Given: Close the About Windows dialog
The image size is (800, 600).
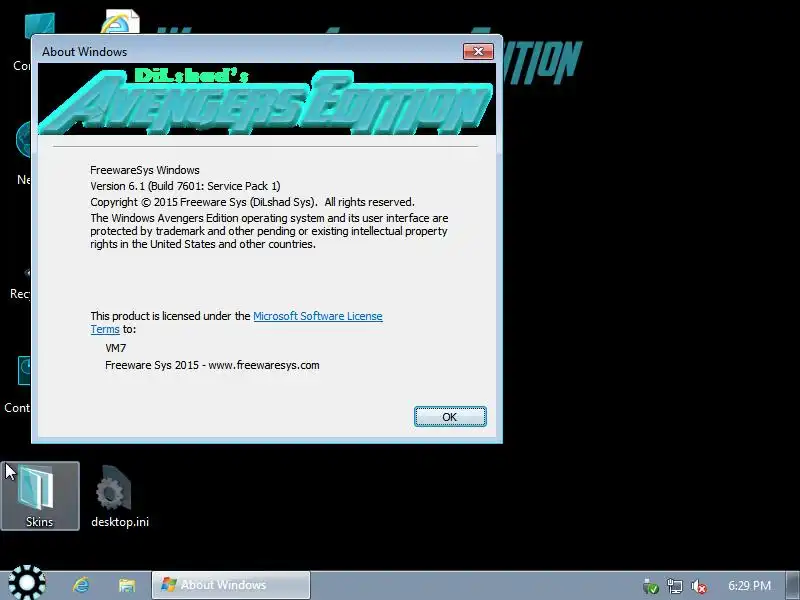Looking at the screenshot, I should point(478,52).
